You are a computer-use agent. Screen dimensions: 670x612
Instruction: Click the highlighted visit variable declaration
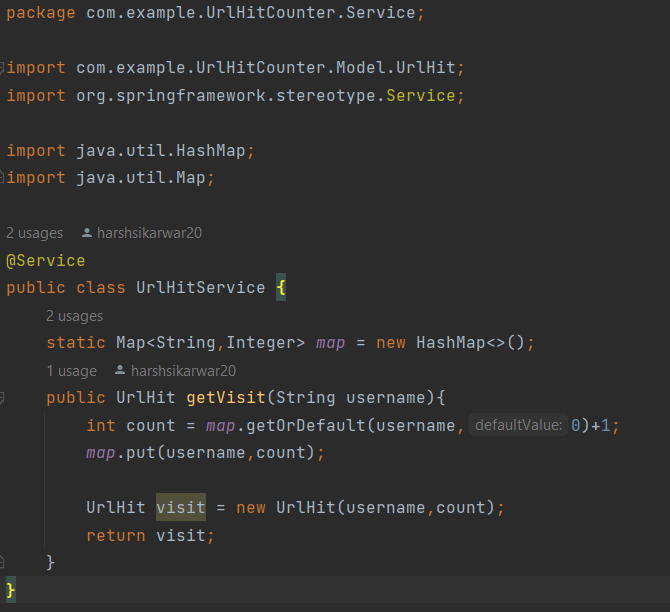pos(181,507)
